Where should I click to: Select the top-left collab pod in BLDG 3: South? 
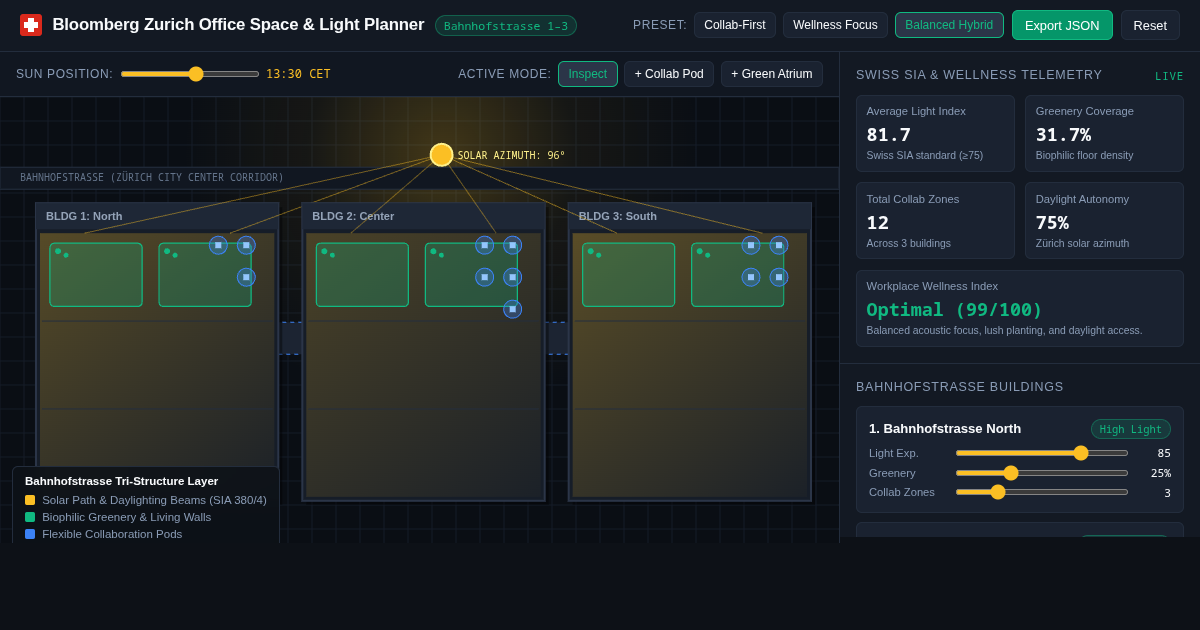(x=751, y=245)
